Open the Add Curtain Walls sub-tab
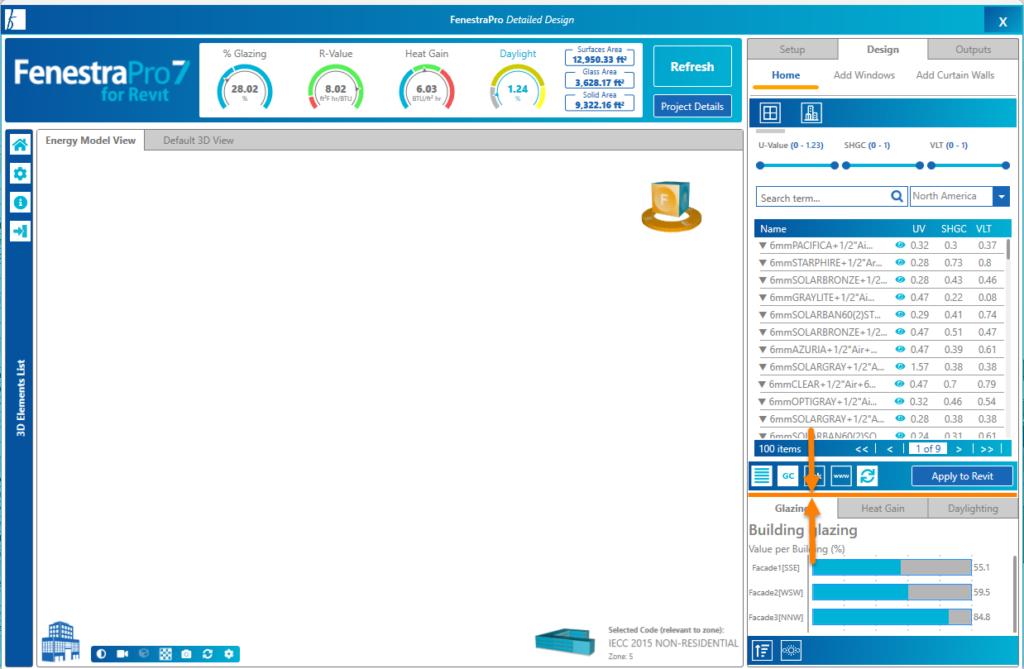Viewport: 1024px width, 669px height. pos(955,75)
